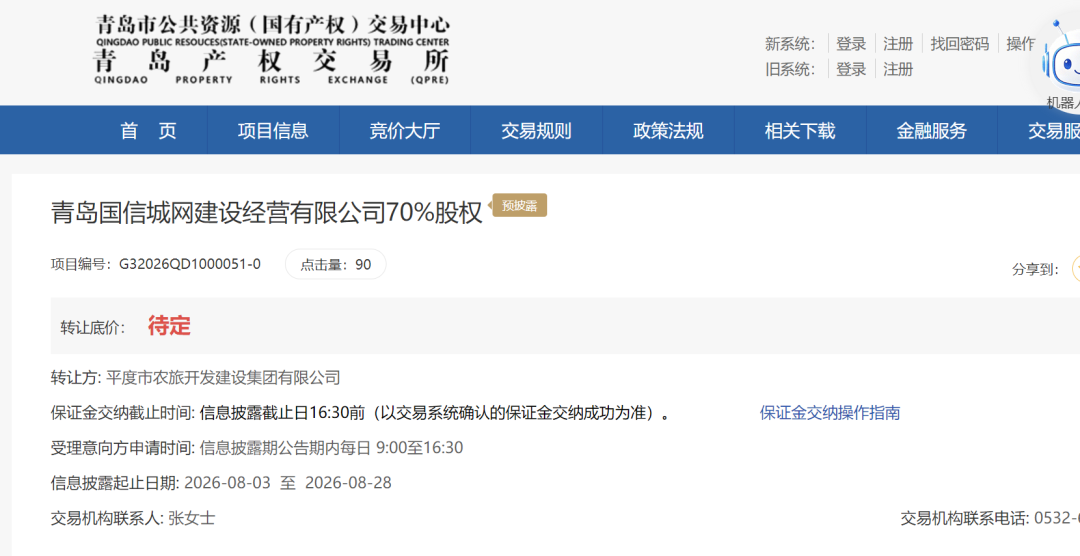The image size is (1080, 556).
Task: Click project number G32026QD1000051-0
Action: click(190, 265)
